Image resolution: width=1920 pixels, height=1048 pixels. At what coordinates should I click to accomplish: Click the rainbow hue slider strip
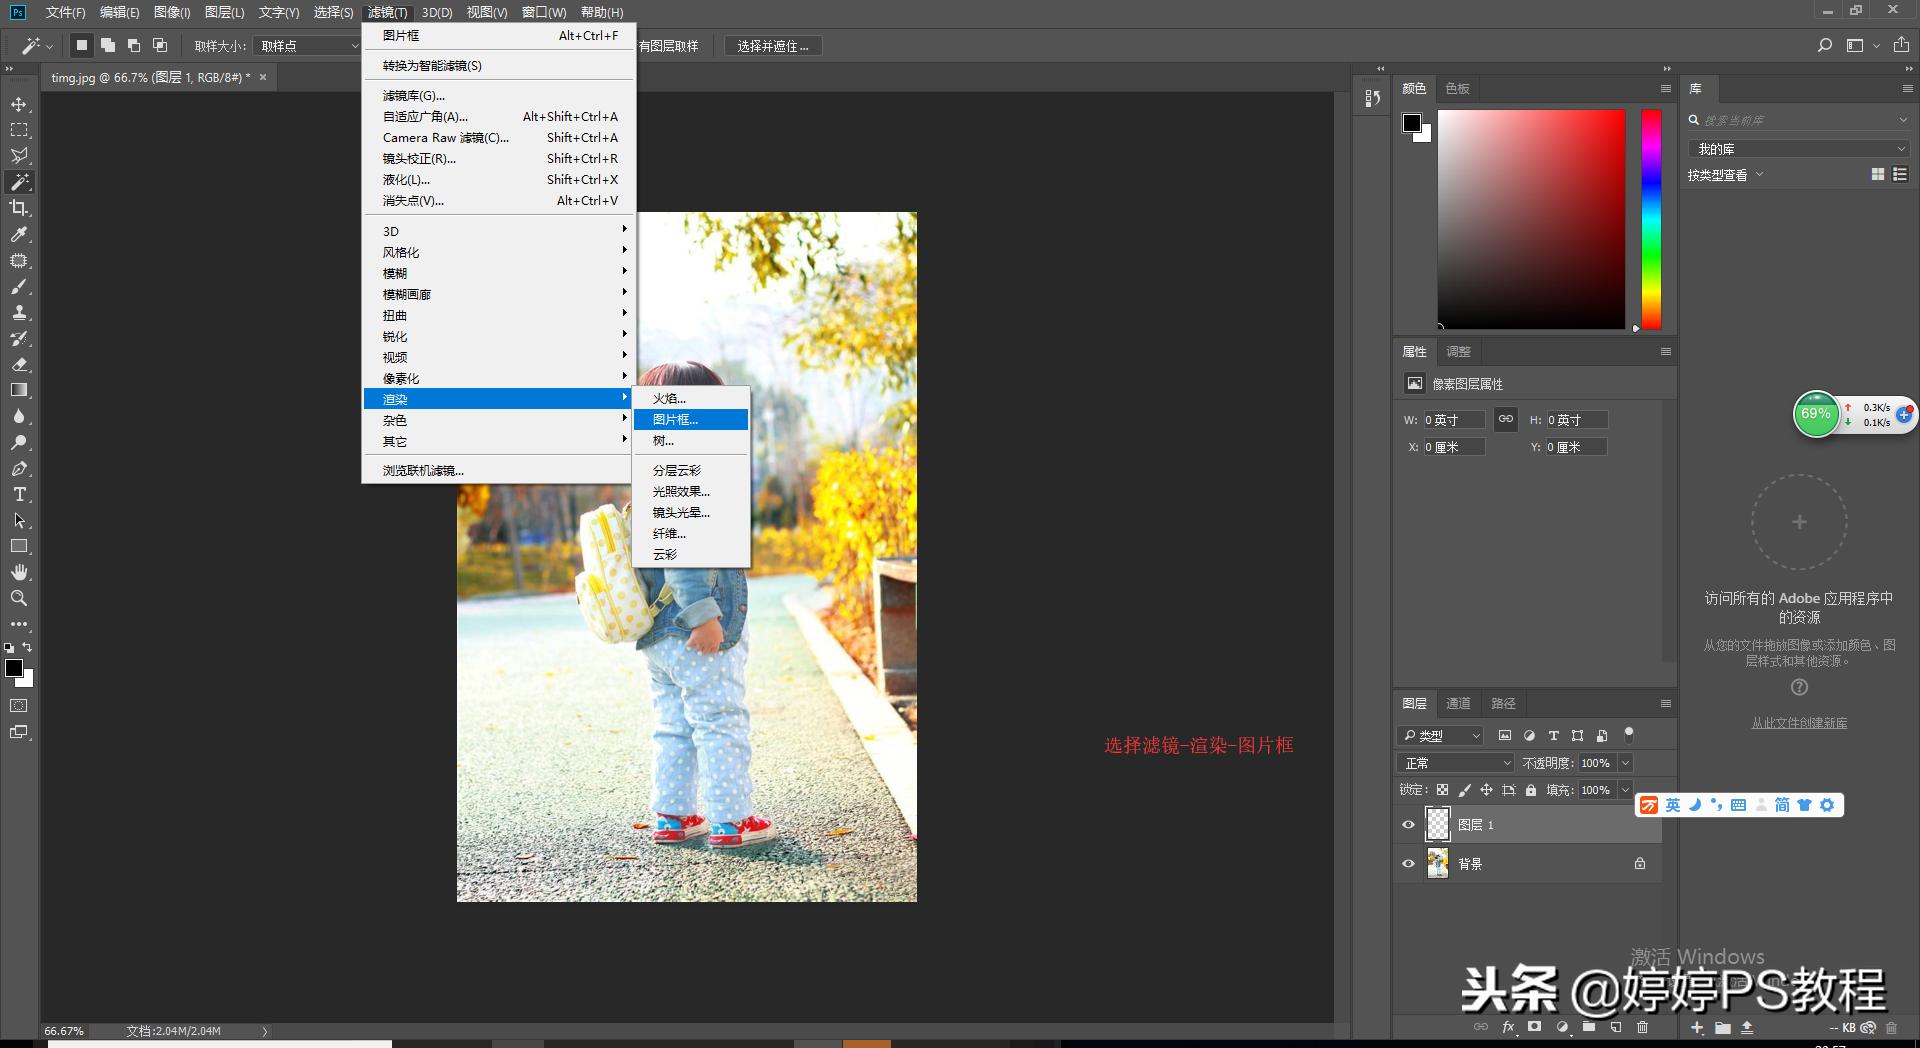1651,219
